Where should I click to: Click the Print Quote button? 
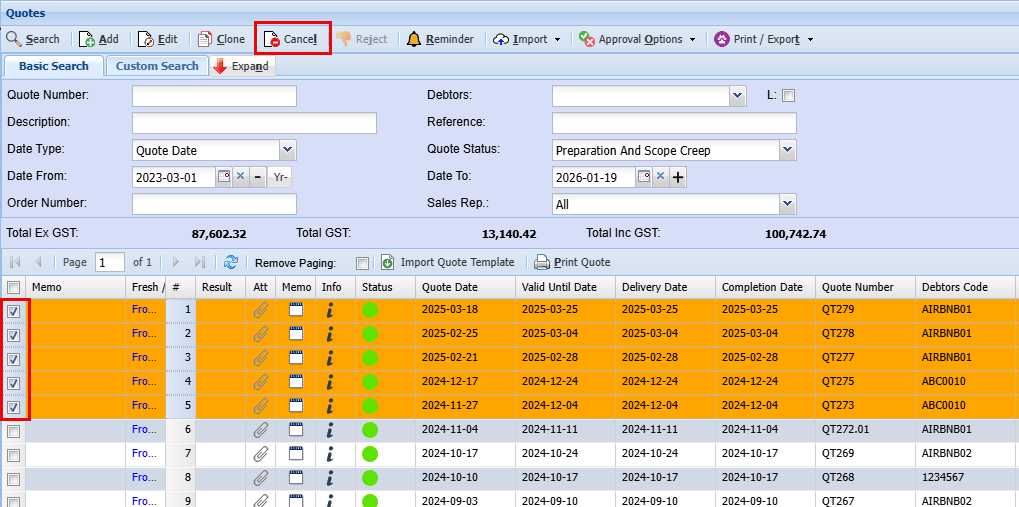(572, 262)
